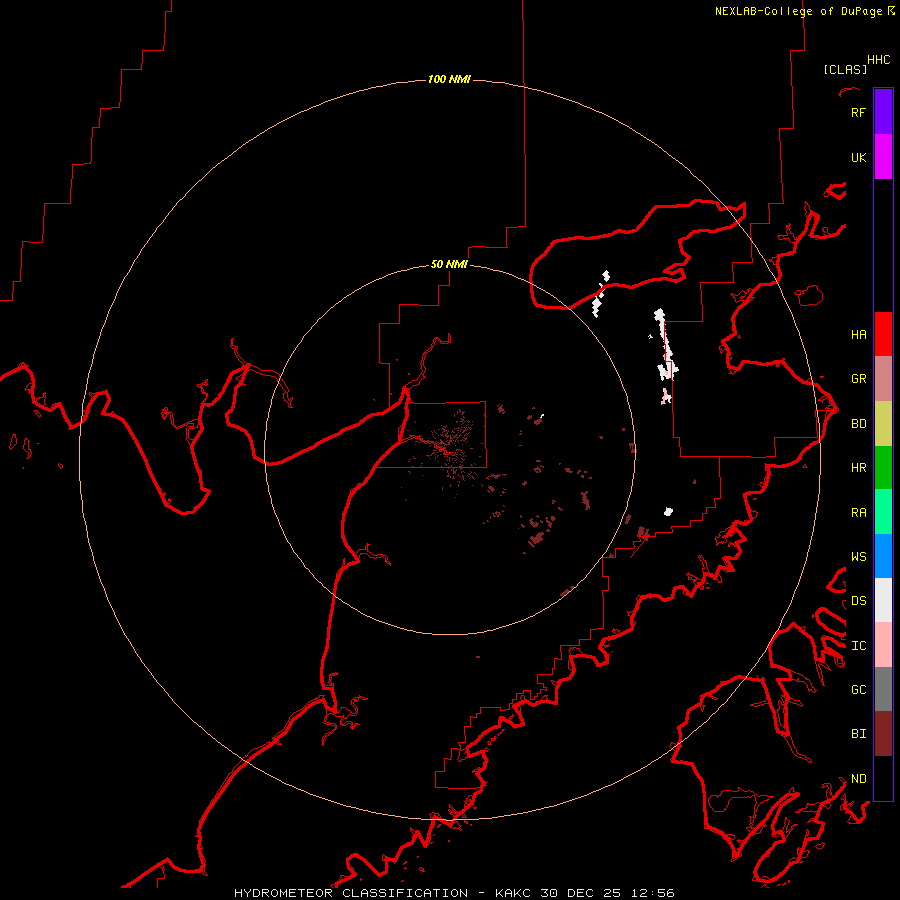Screen dimensions: 900x900
Task: Click the KAKC station identifier
Action: click(513, 893)
